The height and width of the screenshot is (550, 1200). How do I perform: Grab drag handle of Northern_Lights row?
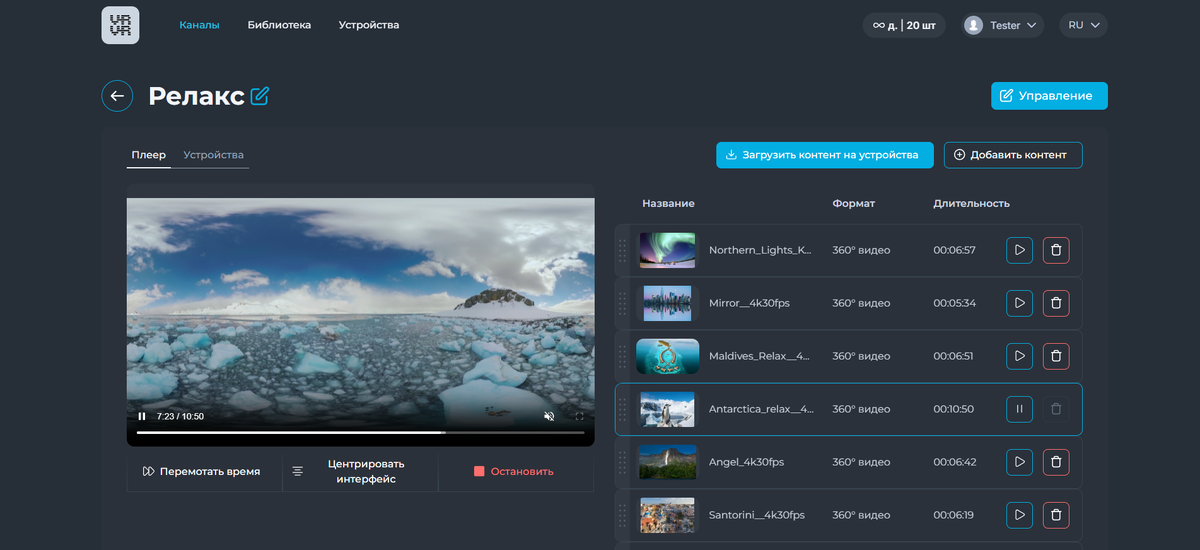(623, 250)
